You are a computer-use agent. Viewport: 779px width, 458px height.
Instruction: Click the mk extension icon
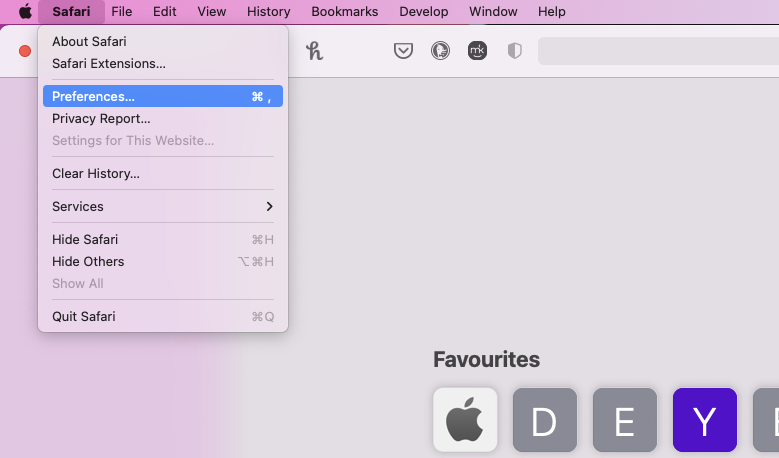[x=477, y=51]
